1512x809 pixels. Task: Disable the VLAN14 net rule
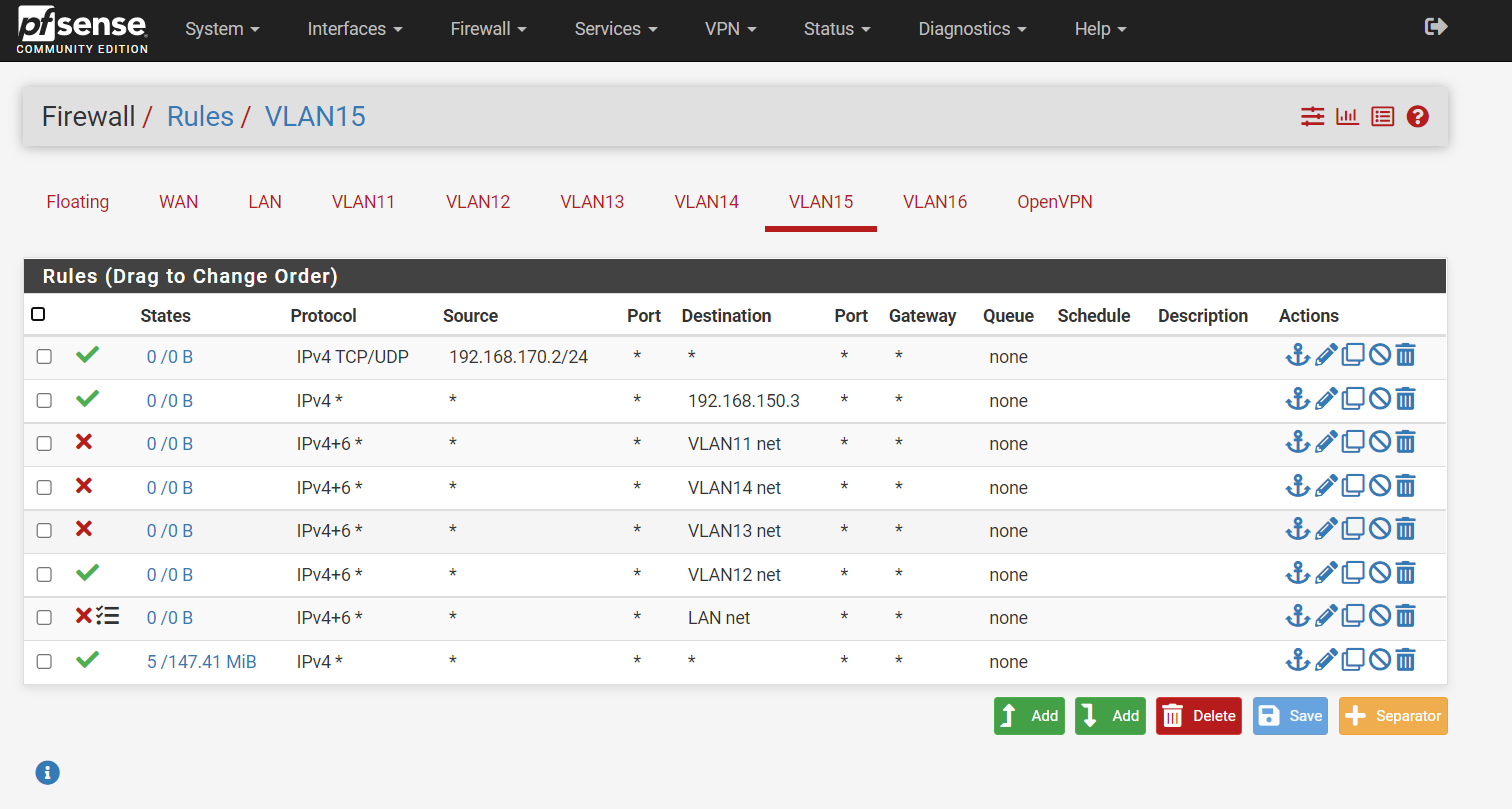click(1380, 486)
